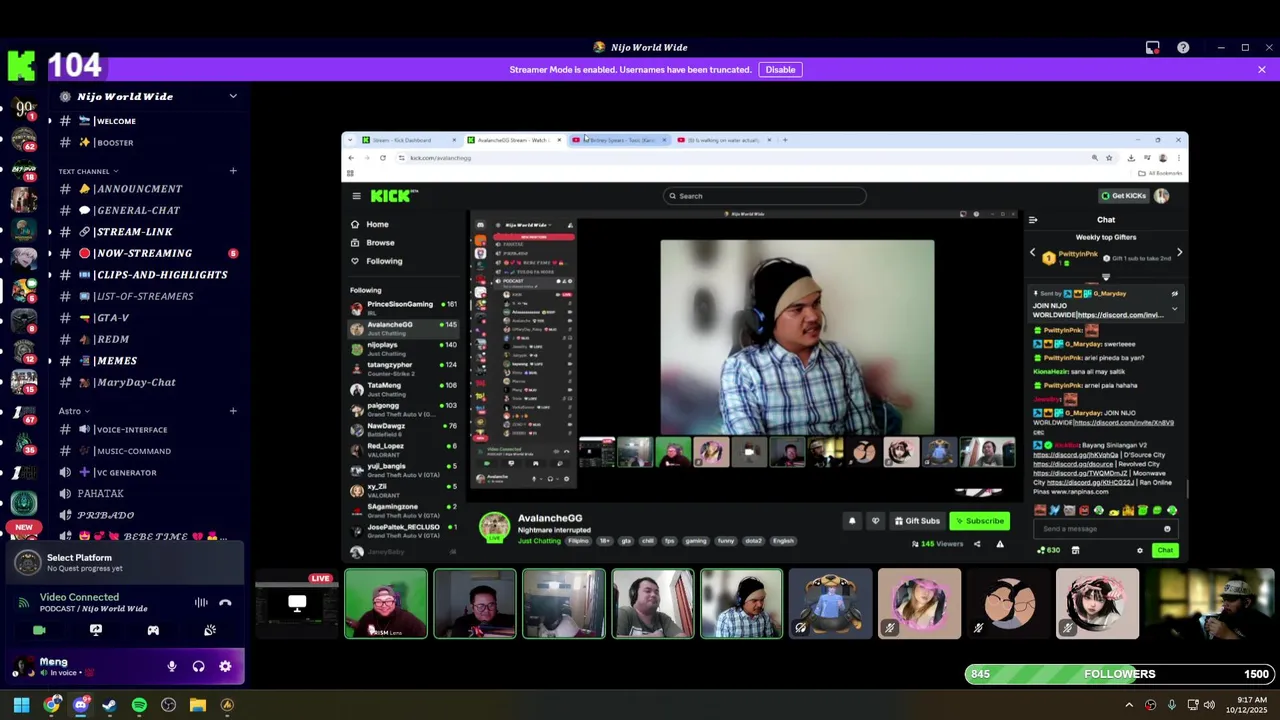1280x720 pixels.
Task: Open the Kick hamburger menu icon
Action: 356,196
